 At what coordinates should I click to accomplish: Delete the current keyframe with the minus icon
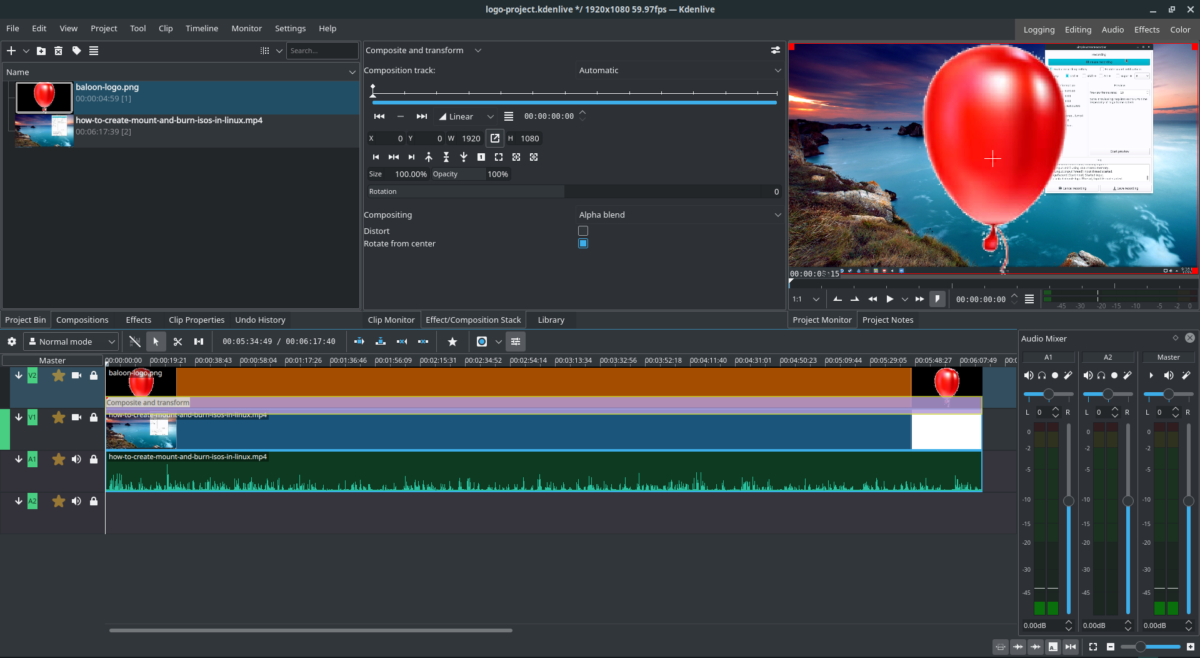400,116
